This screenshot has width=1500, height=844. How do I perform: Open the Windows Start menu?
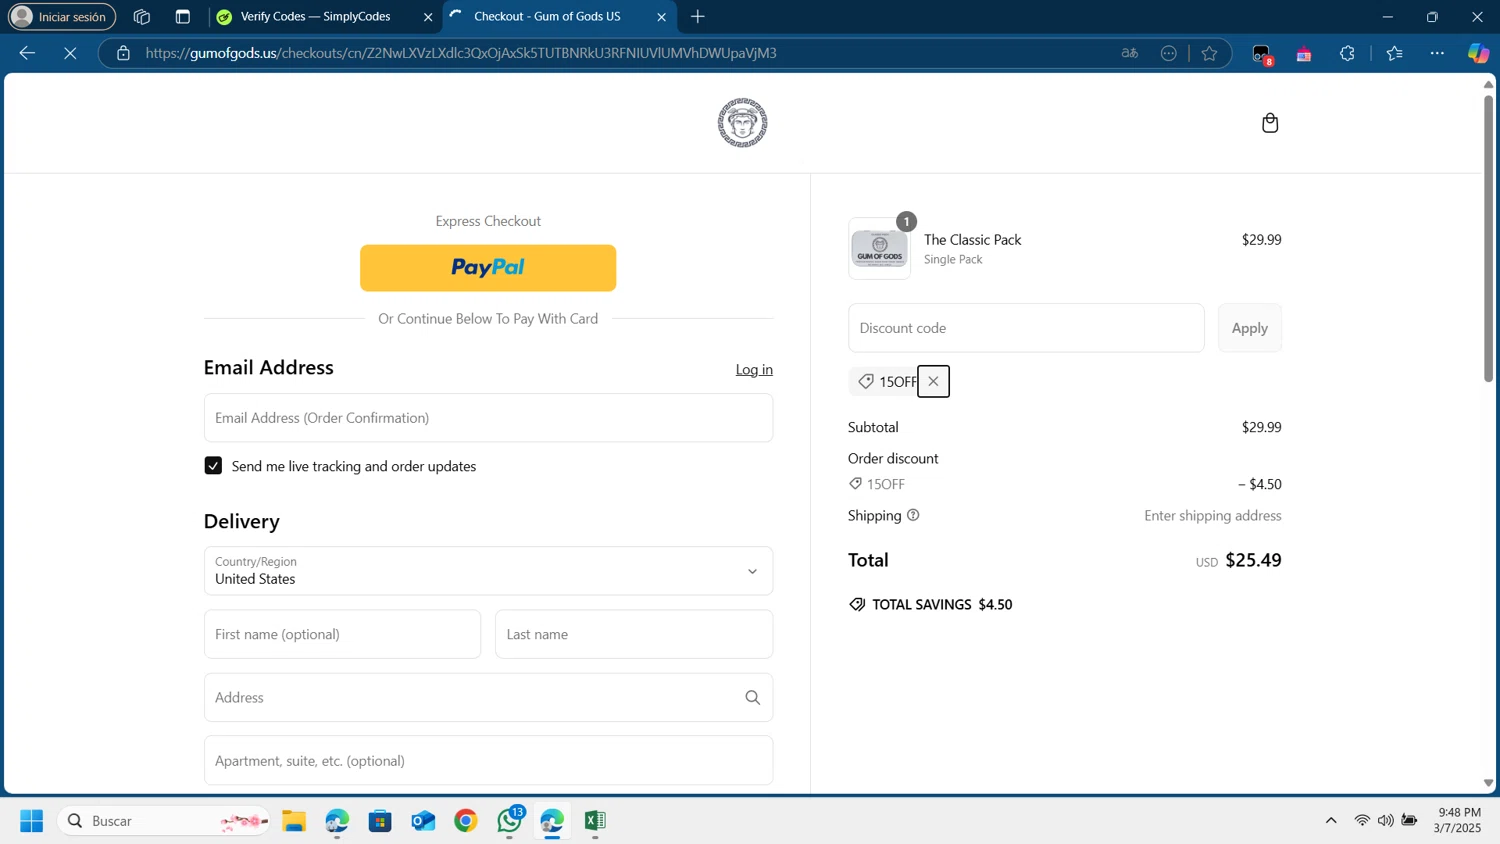[31, 821]
